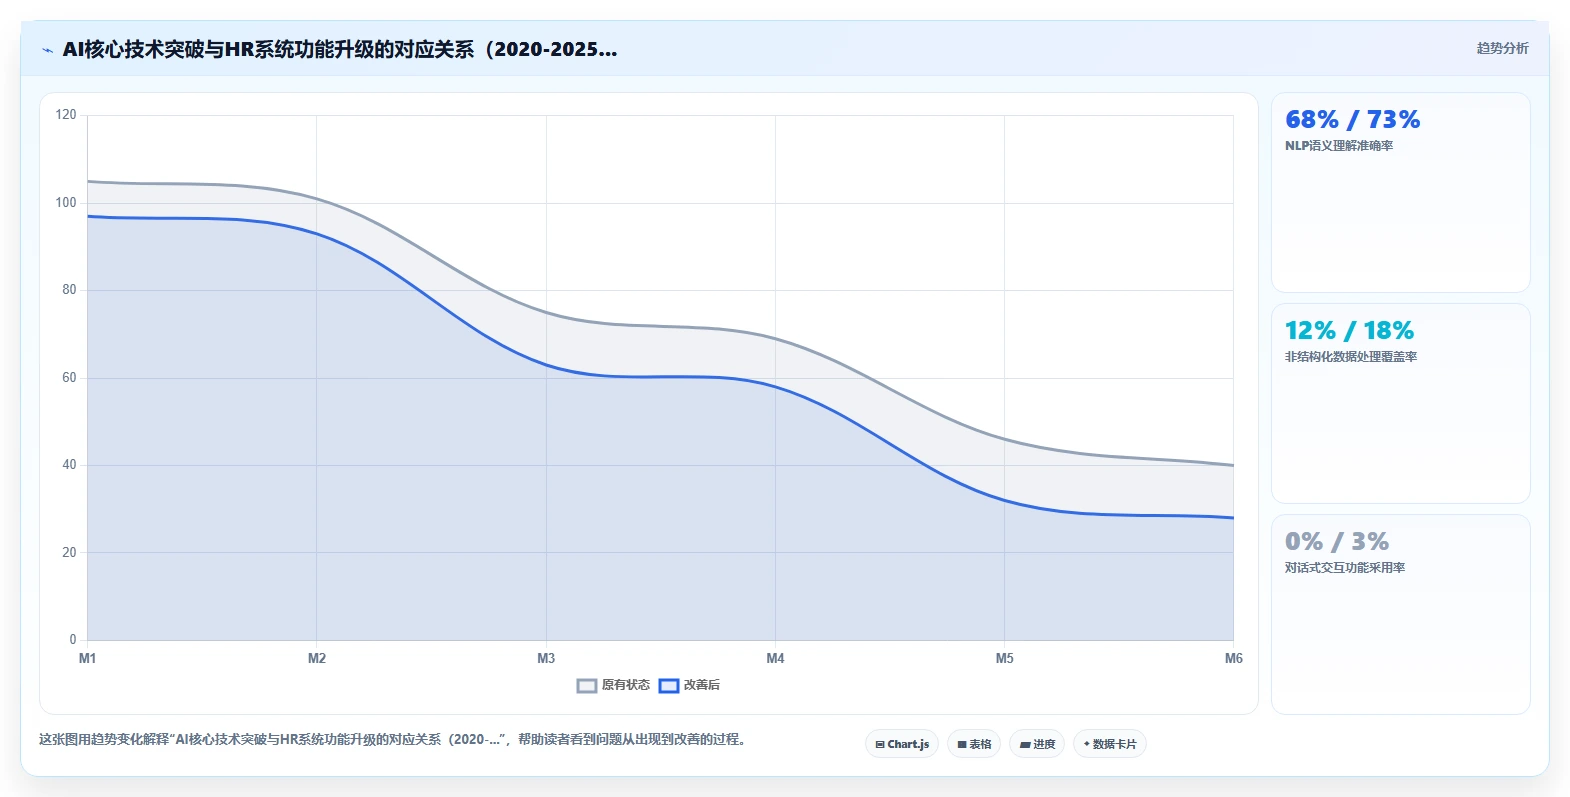Click the blue 改善后 line point at M1

coord(88,216)
